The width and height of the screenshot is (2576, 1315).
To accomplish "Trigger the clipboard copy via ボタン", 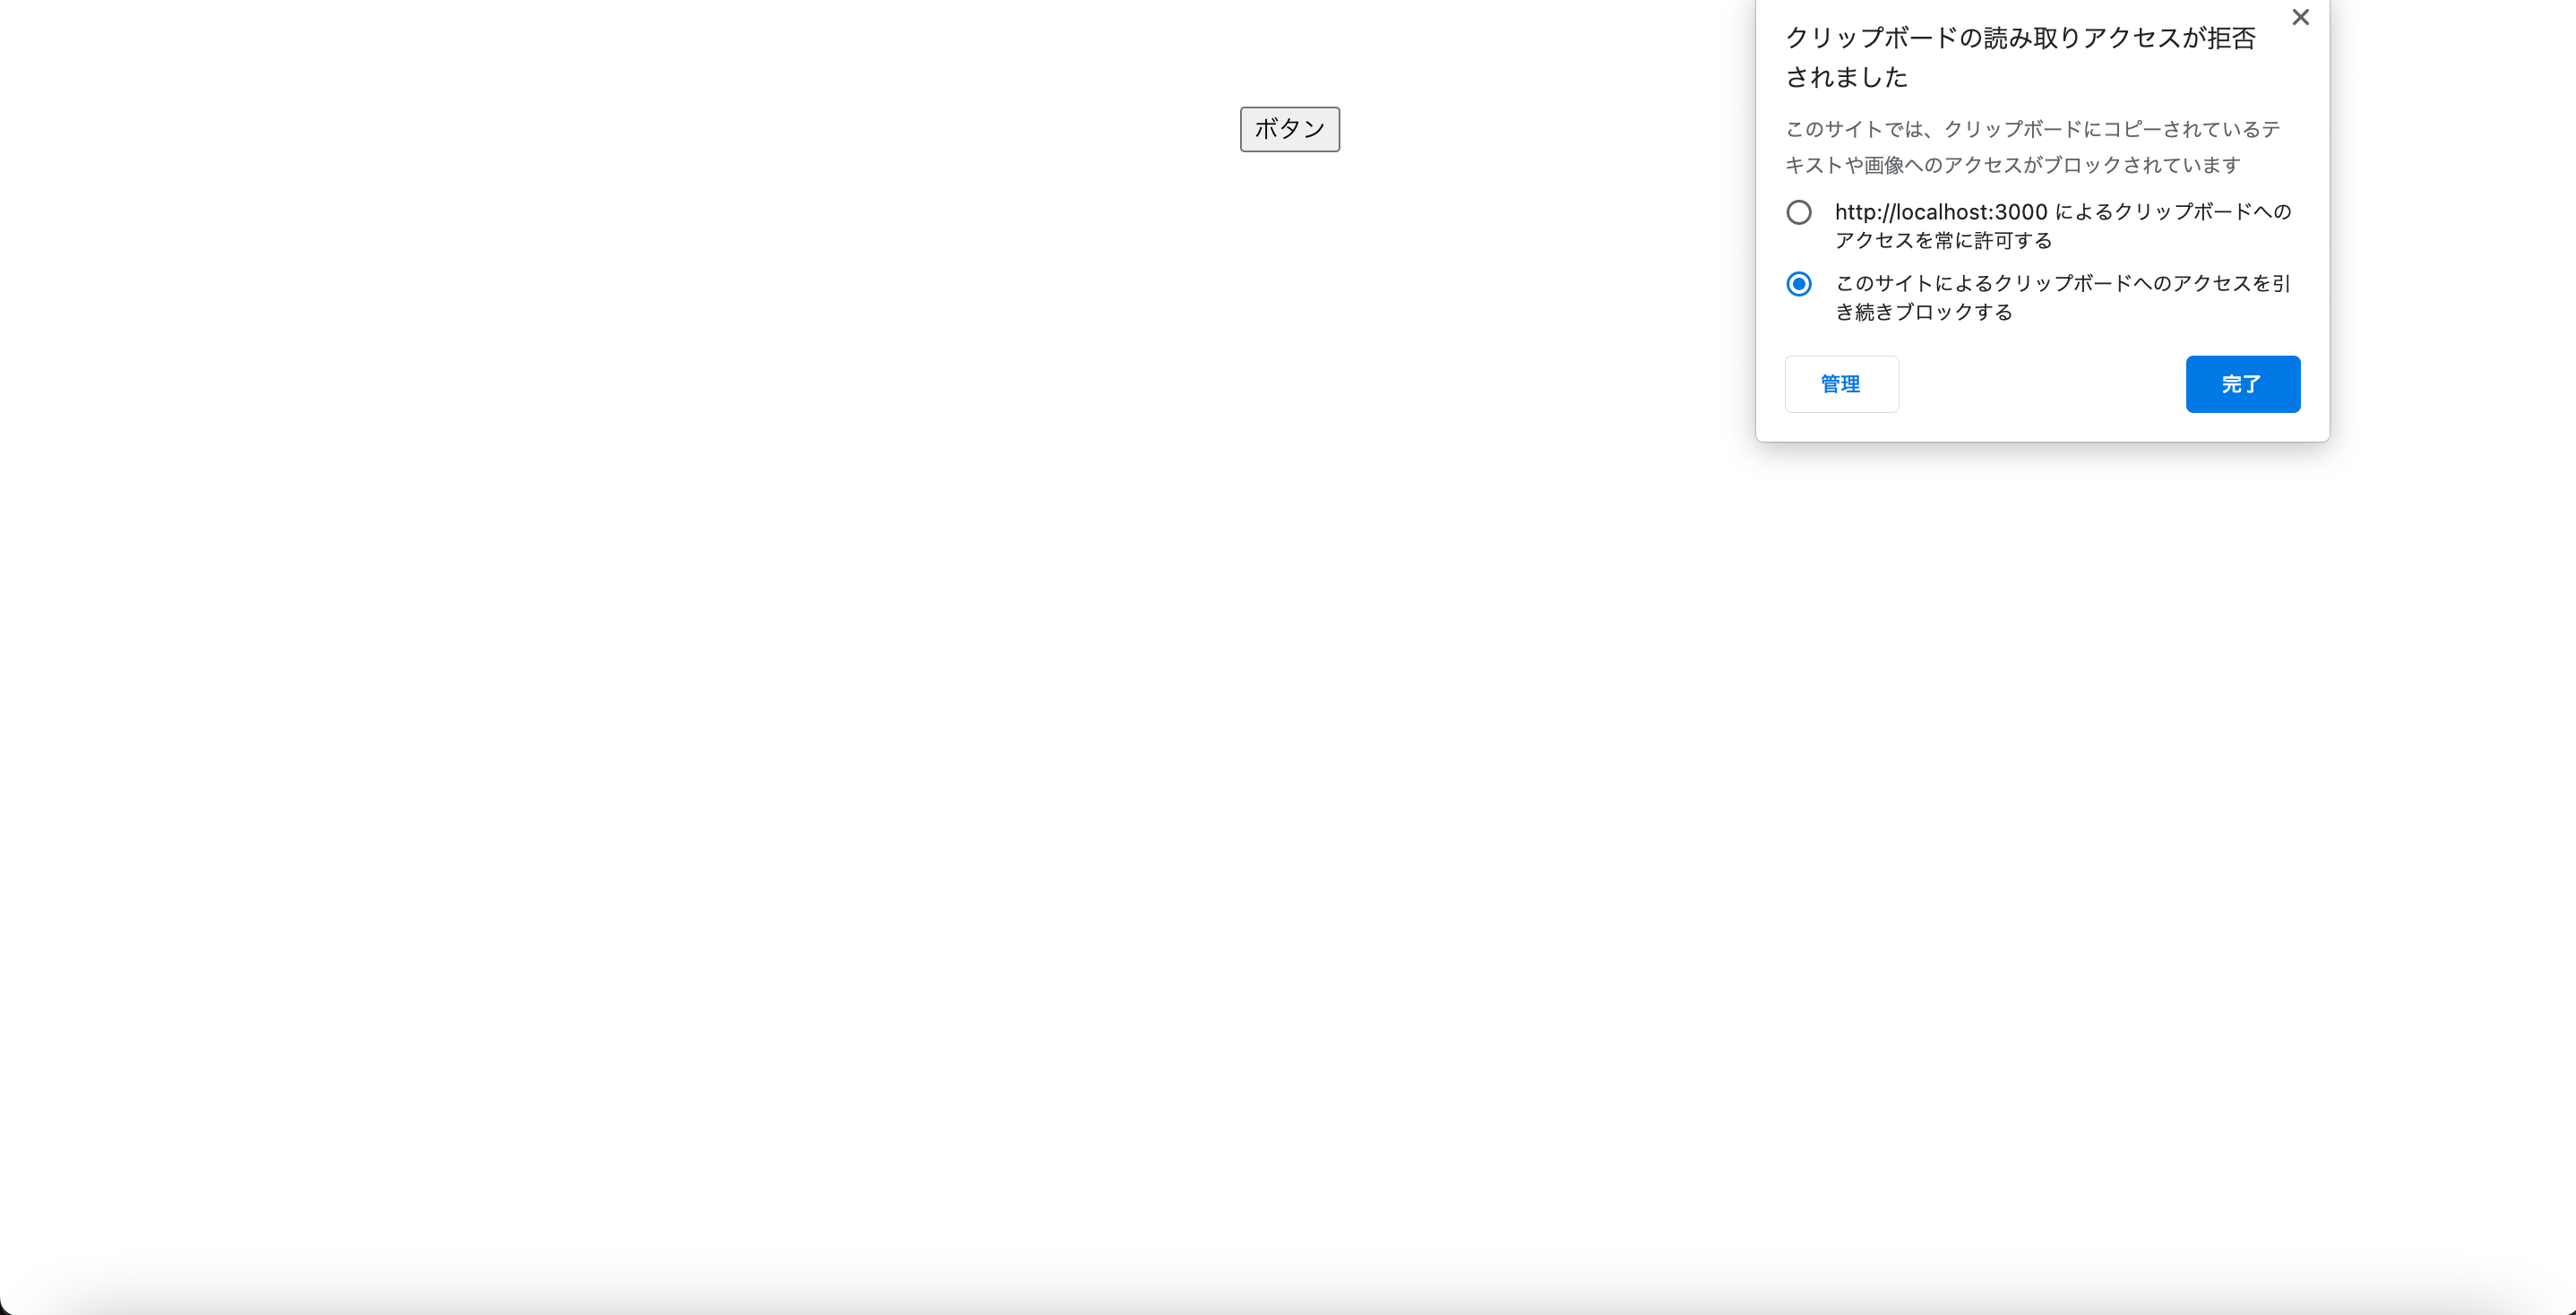I will (x=1289, y=129).
